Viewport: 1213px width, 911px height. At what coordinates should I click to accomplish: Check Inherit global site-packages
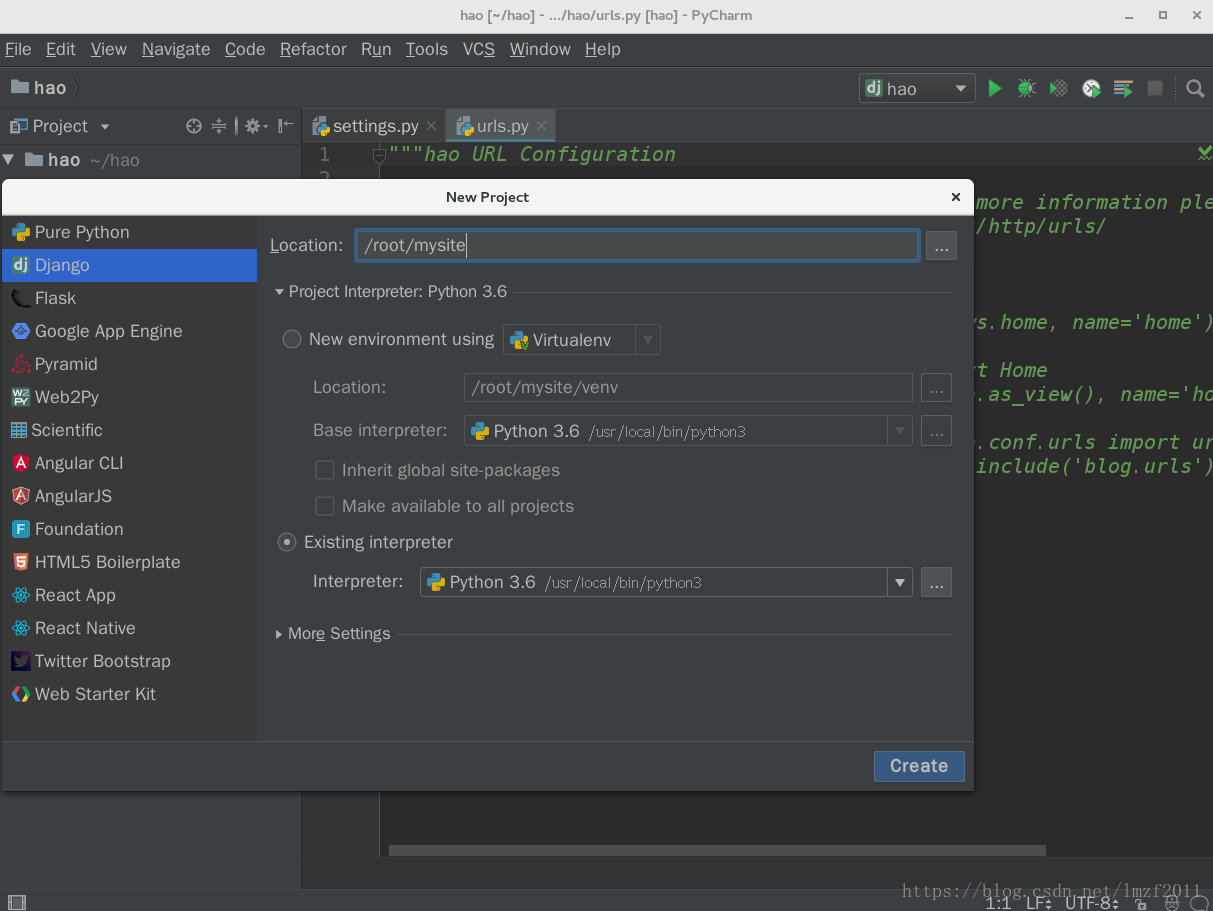click(x=325, y=470)
